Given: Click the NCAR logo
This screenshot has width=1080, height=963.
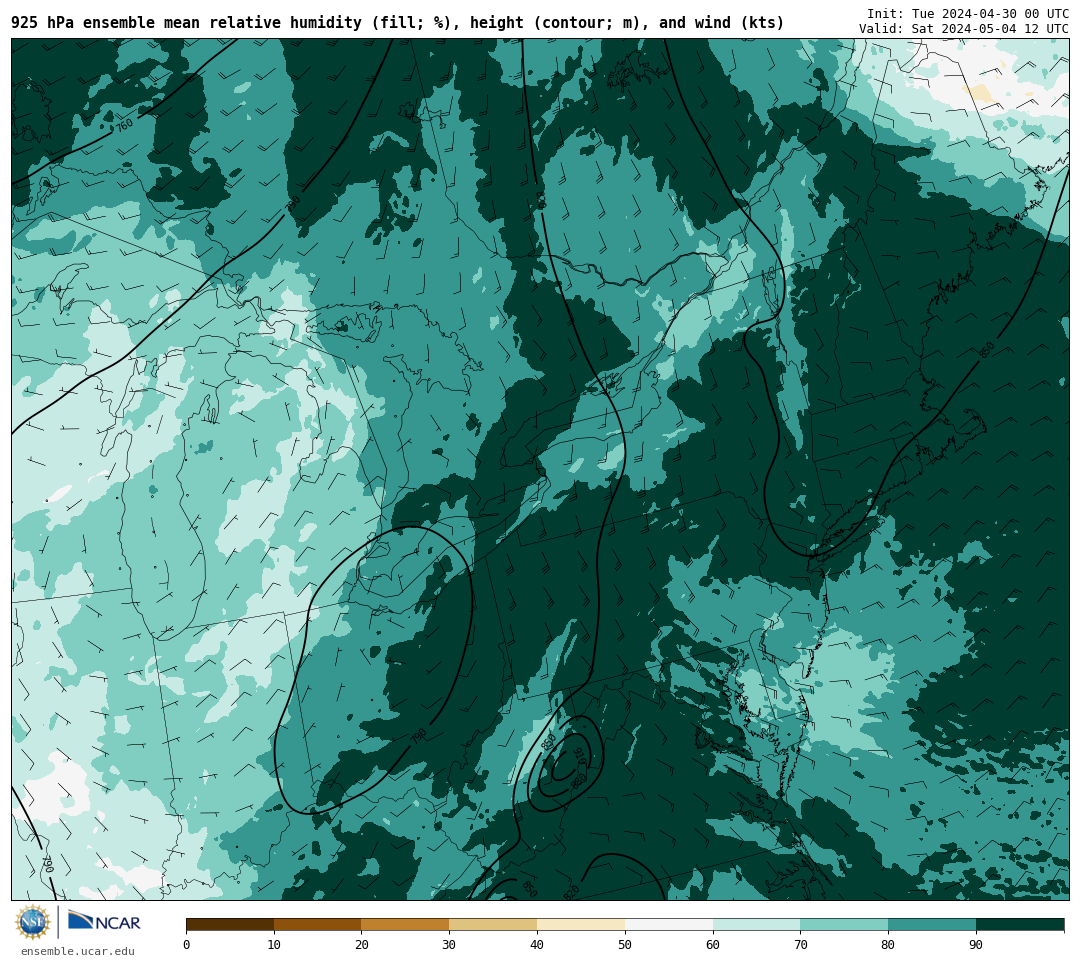Looking at the screenshot, I should [x=104, y=921].
